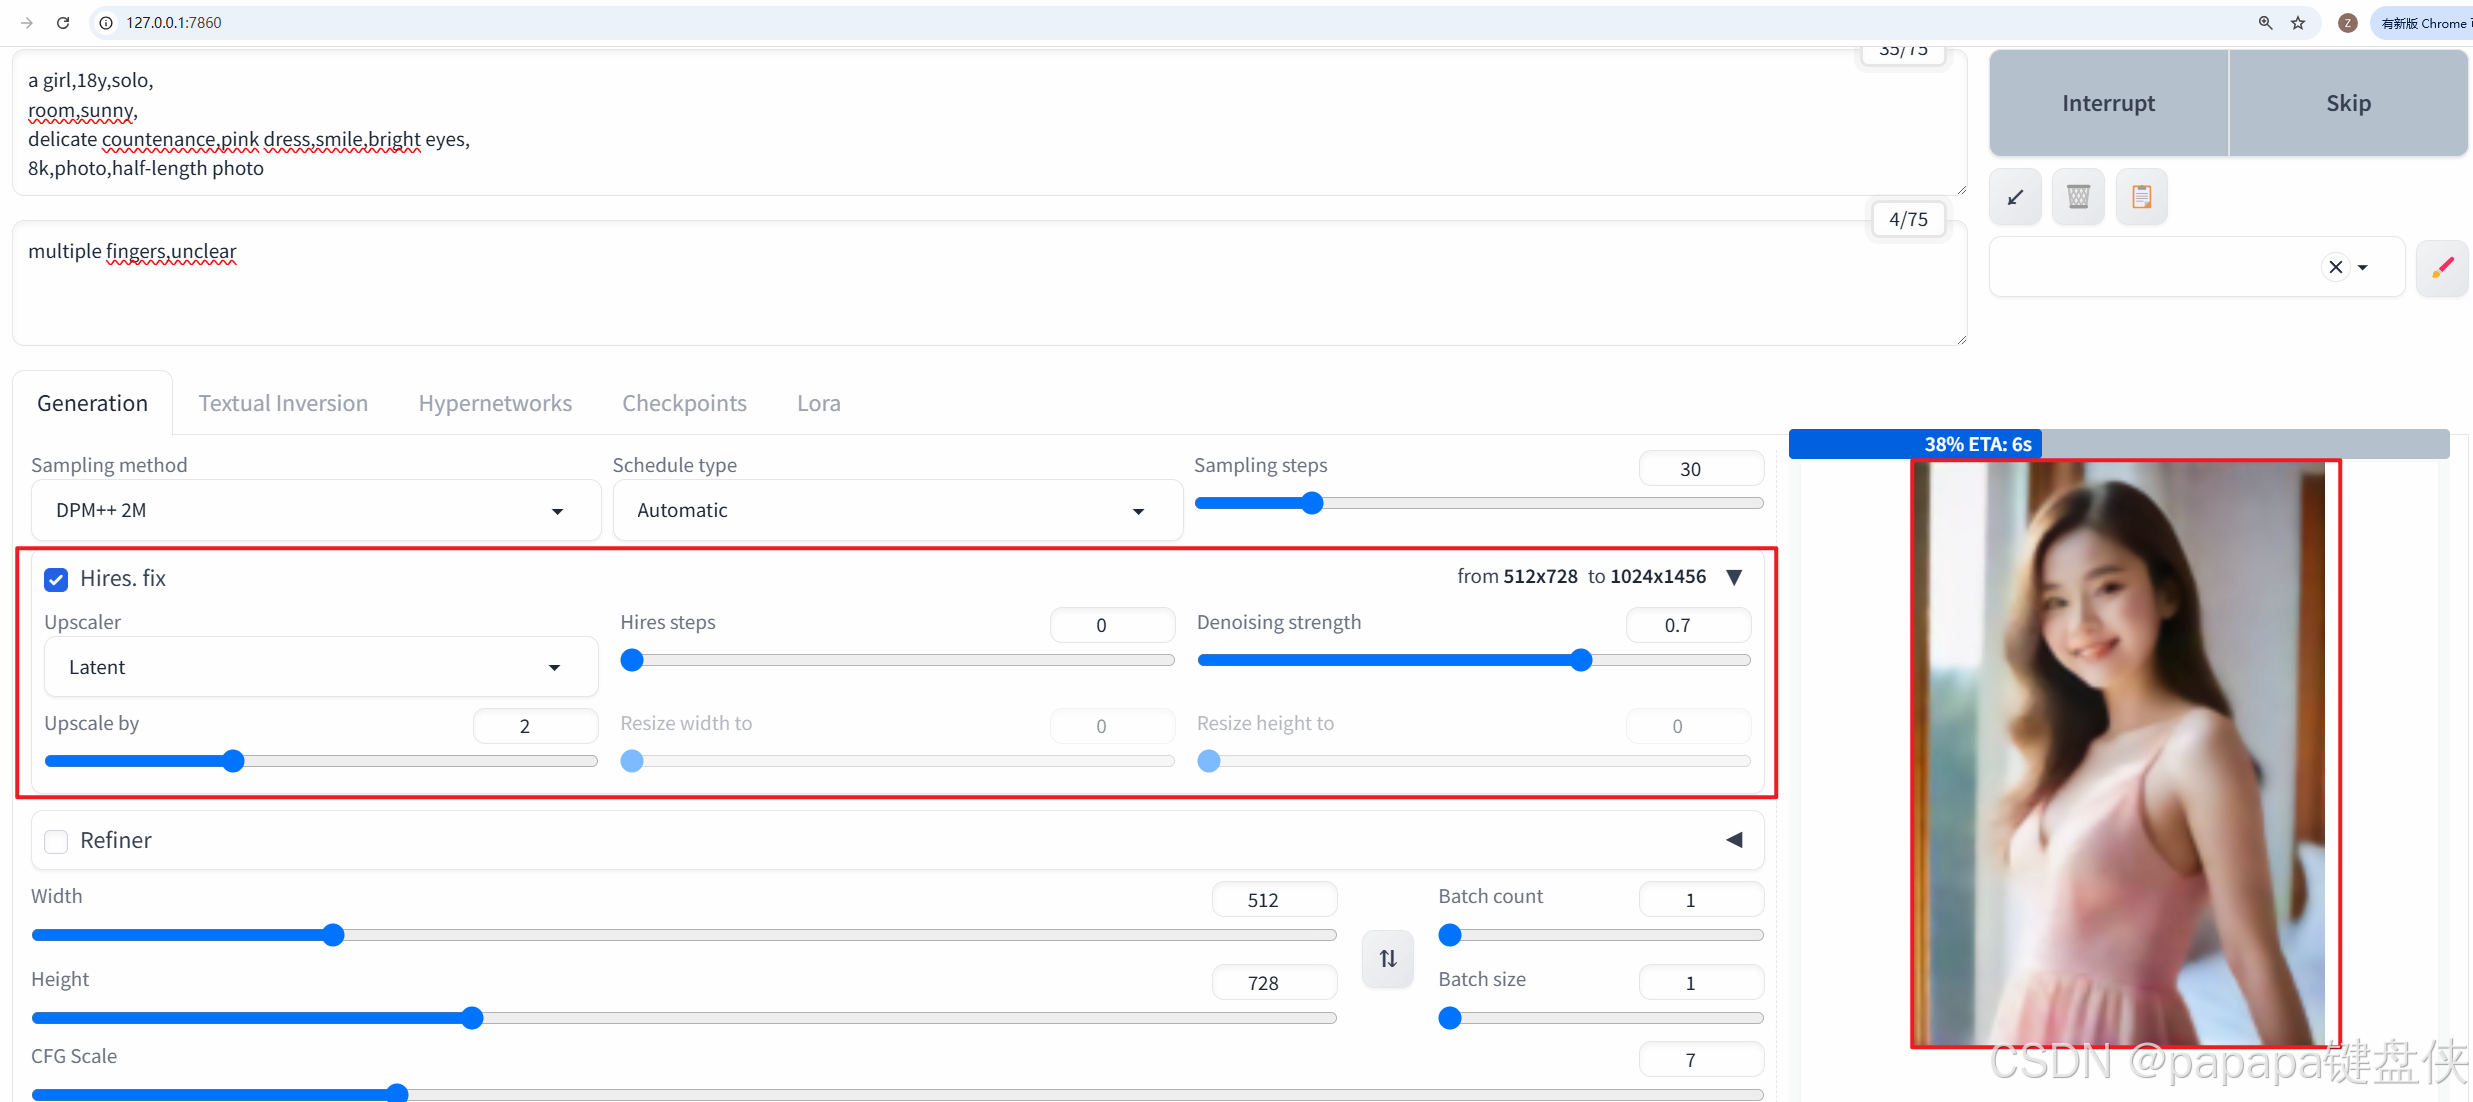
Task: Click the clipboard paste styles icon
Action: (x=2141, y=197)
